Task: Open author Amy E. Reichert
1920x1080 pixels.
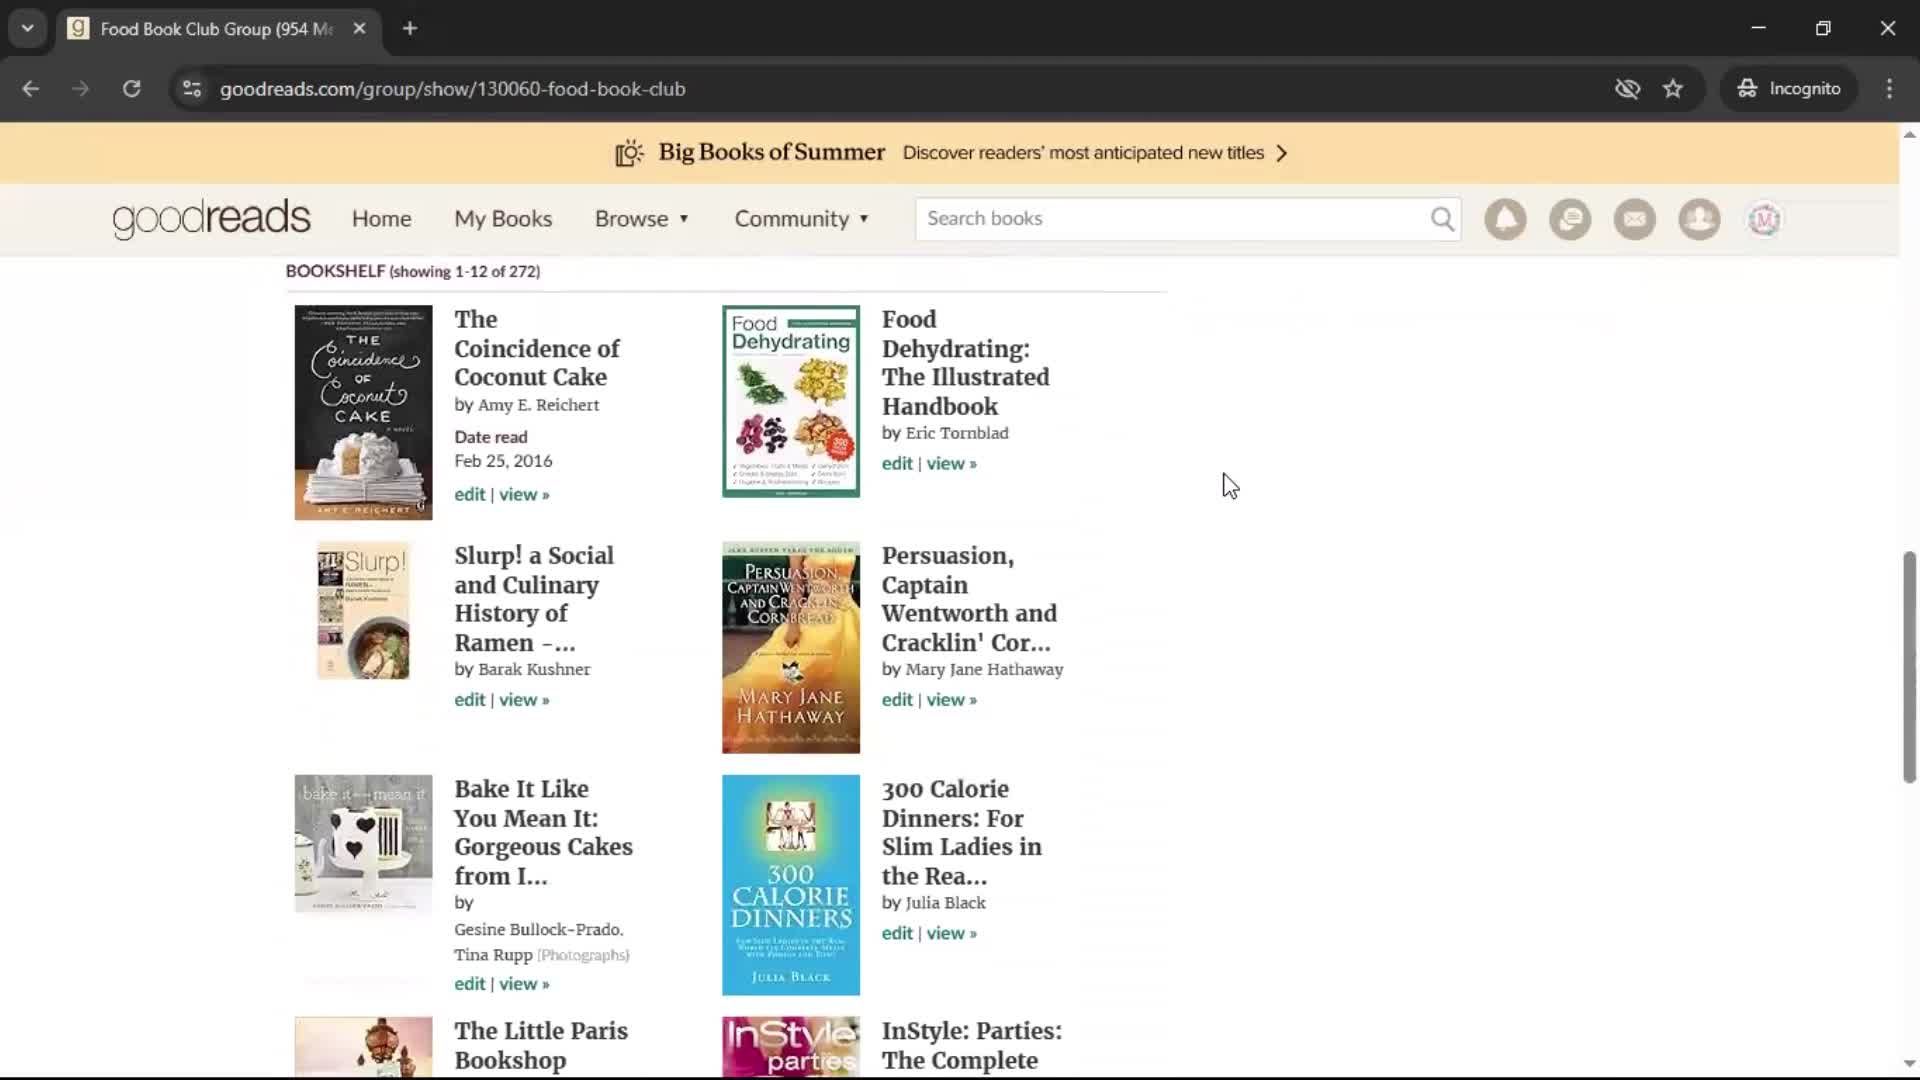Action: pos(538,405)
